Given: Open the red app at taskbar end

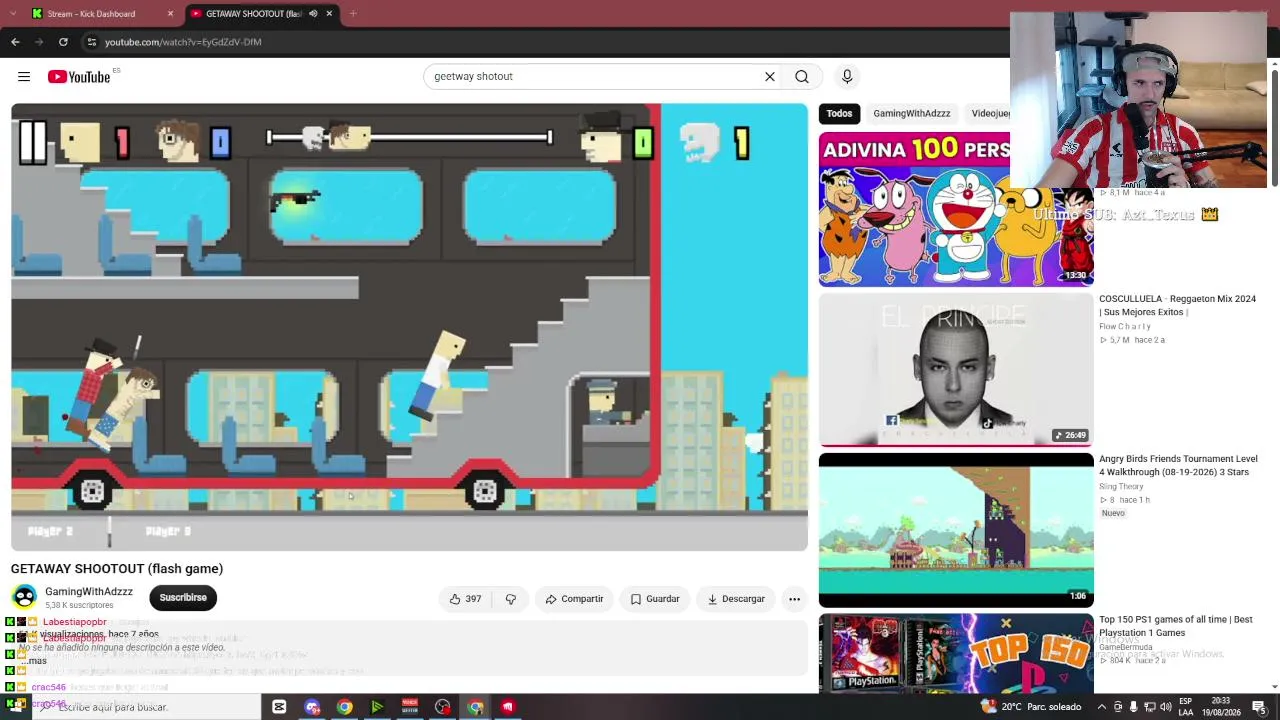Looking at the screenshot, I should pyautogui.click(x=508, y=707).
